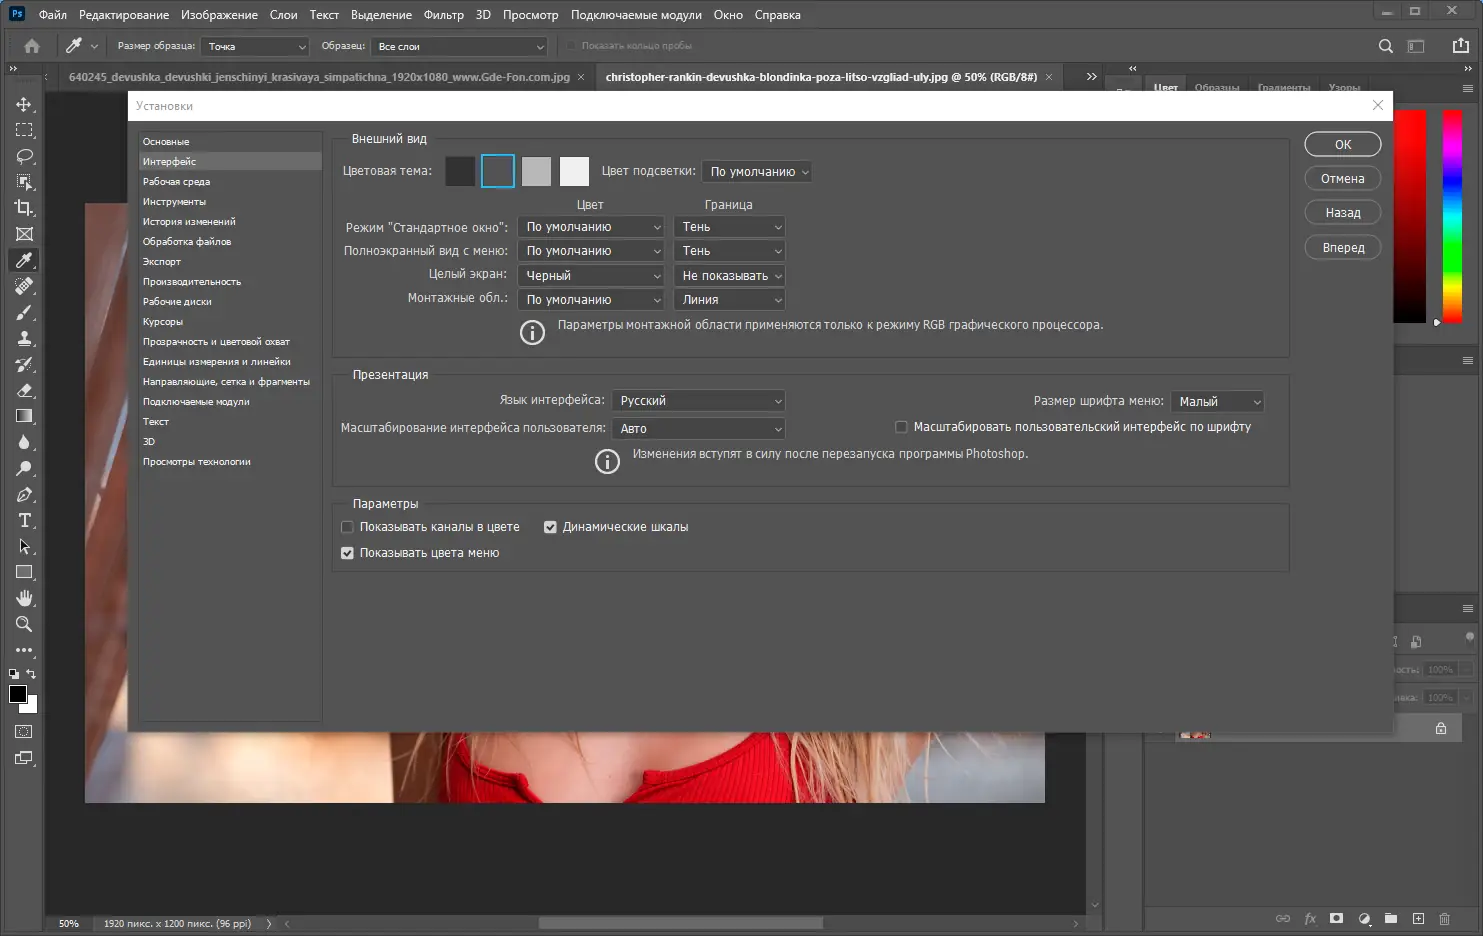The height and width of the screenshot is (936, 1483).
Task: Click the delete layer trash icon
Action: pyautogui.click(x=1444, y=919)
